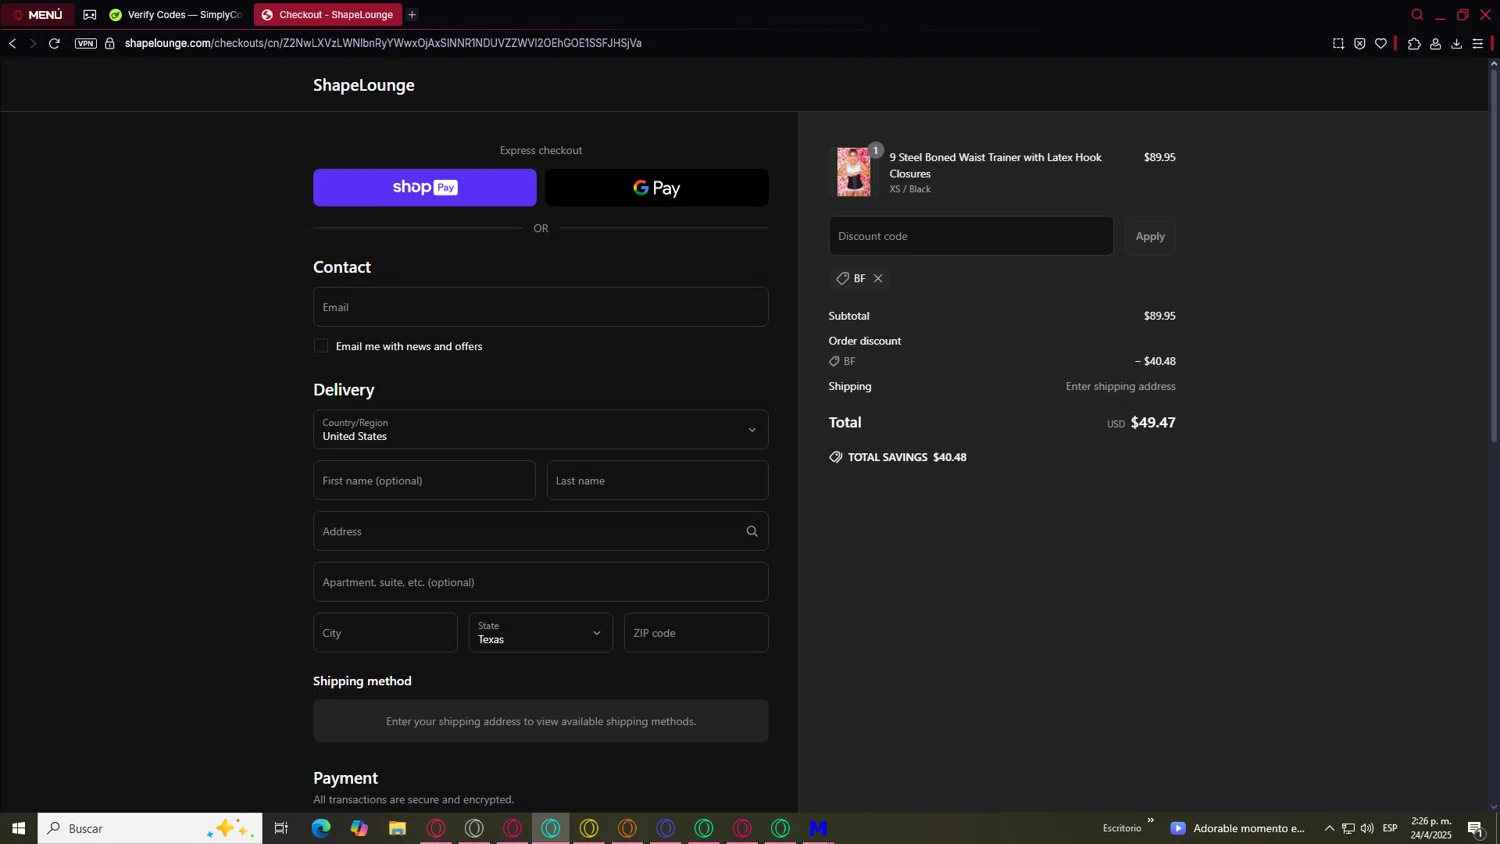Open a new tab with plus button
This screenshot has height=844, width=1500.
pyautogui.click(x=412, y=15)
